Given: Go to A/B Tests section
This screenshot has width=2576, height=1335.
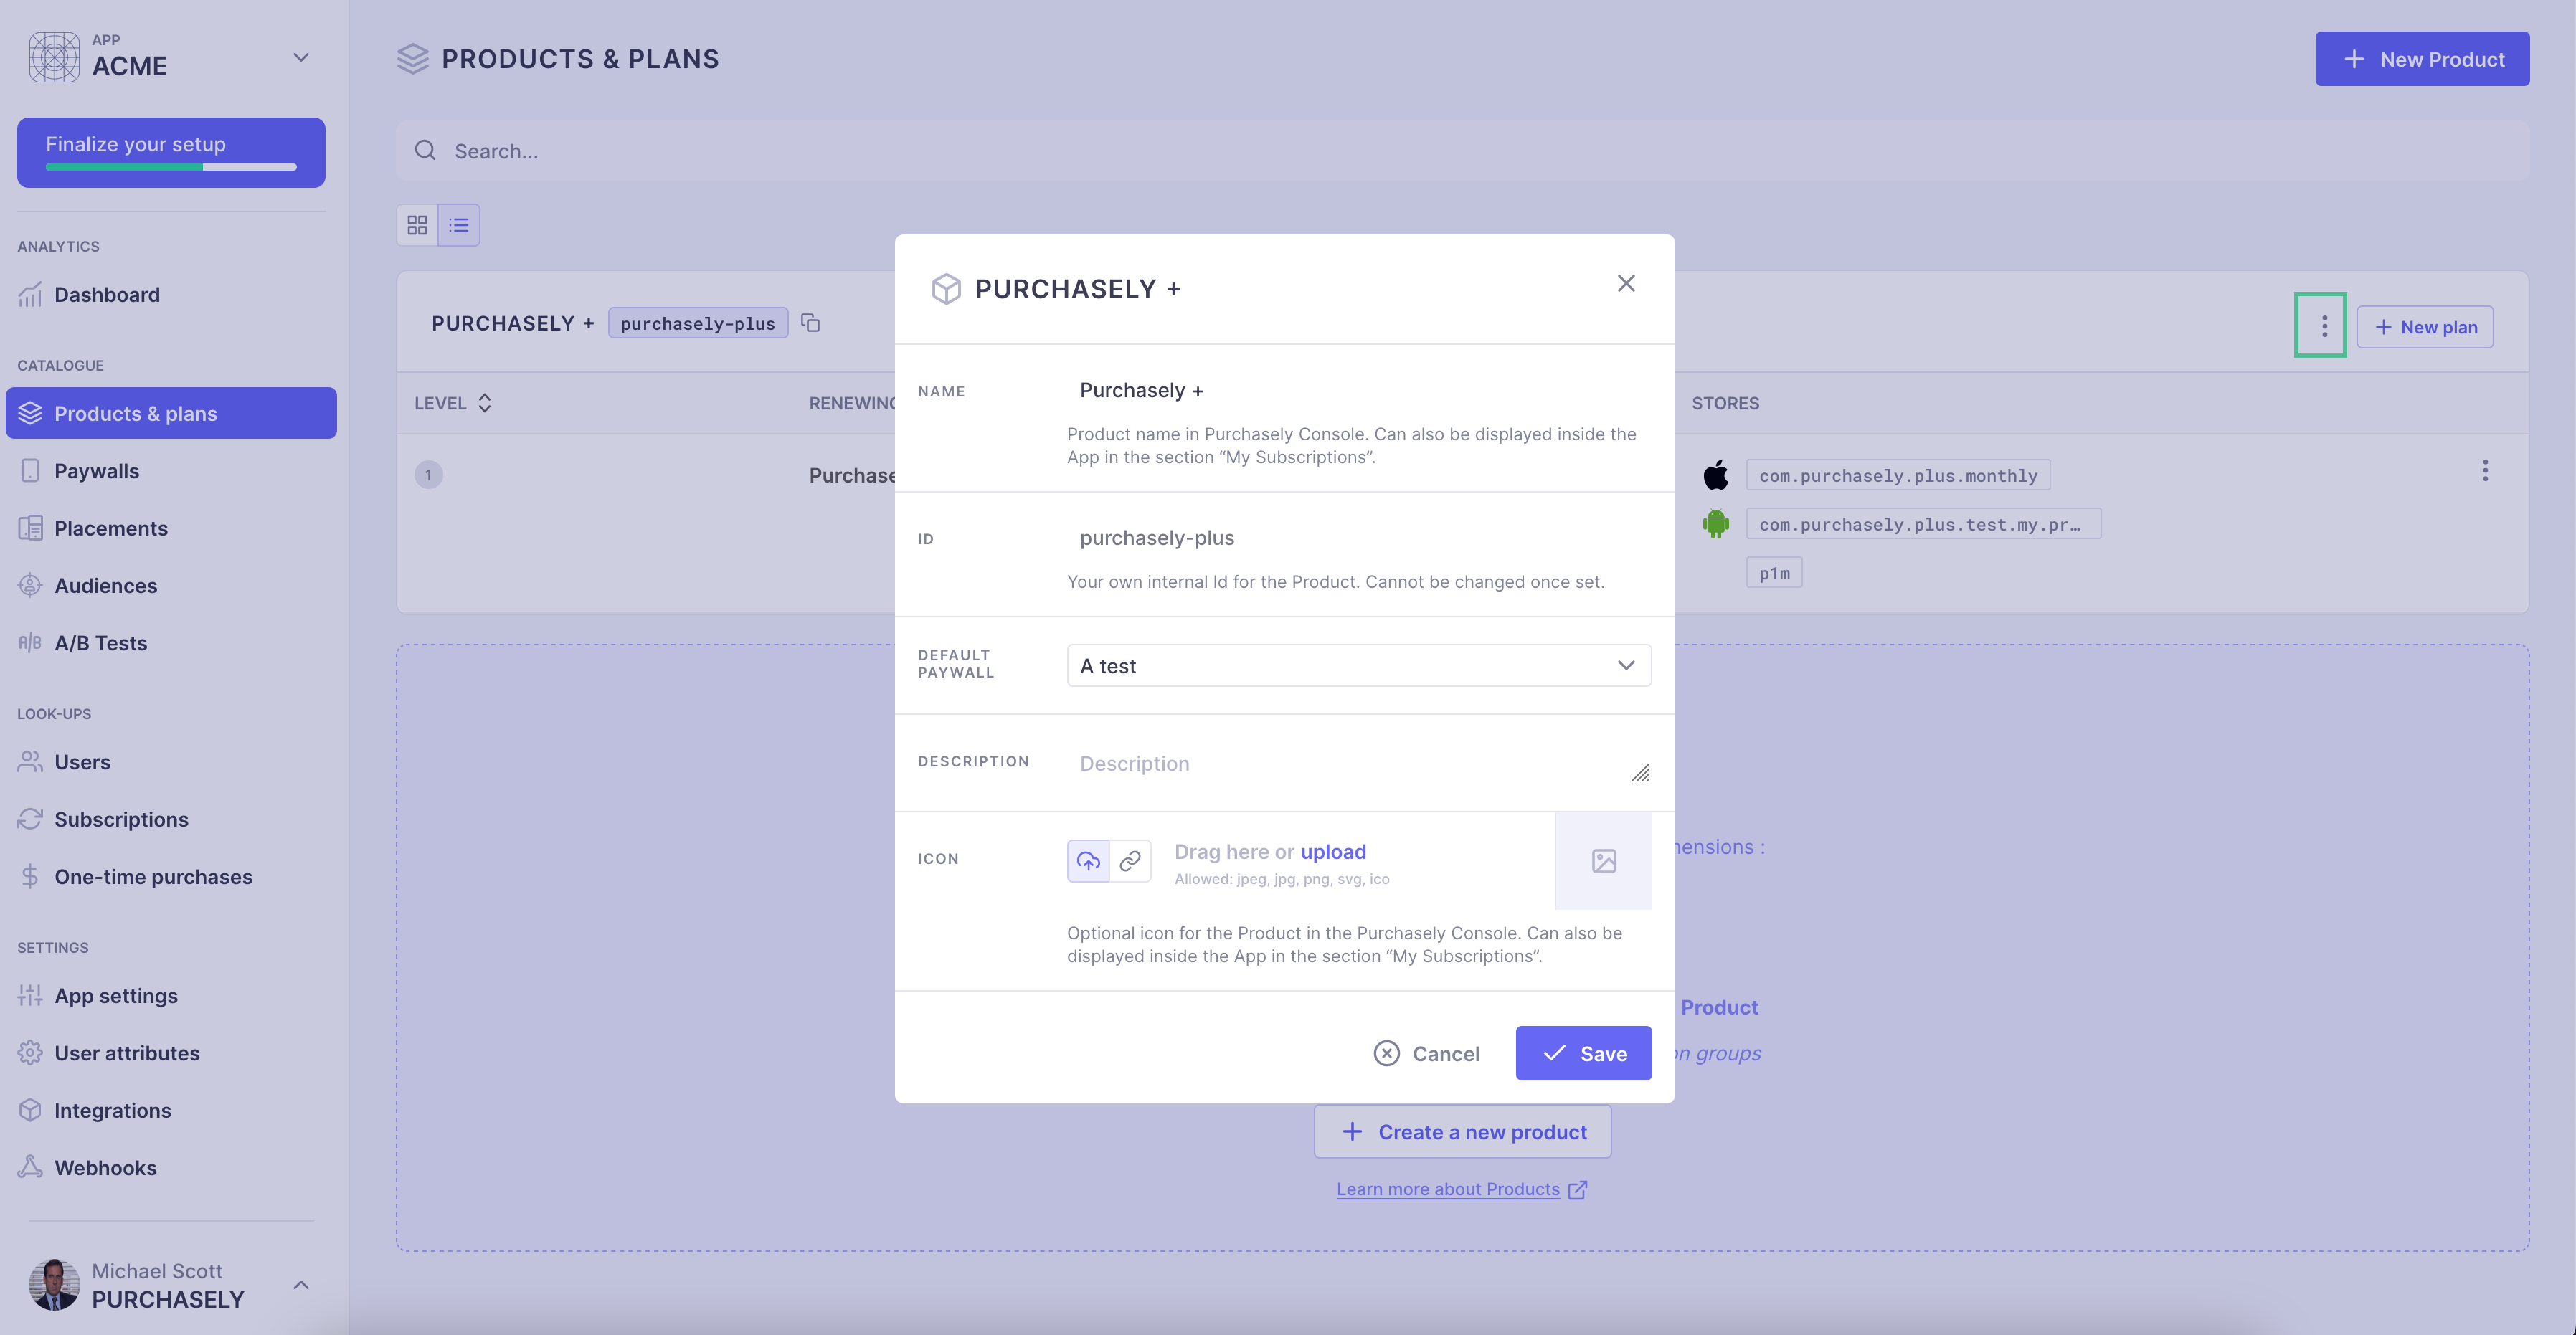Looking at the screenshot, I should [x=100, y=643].
